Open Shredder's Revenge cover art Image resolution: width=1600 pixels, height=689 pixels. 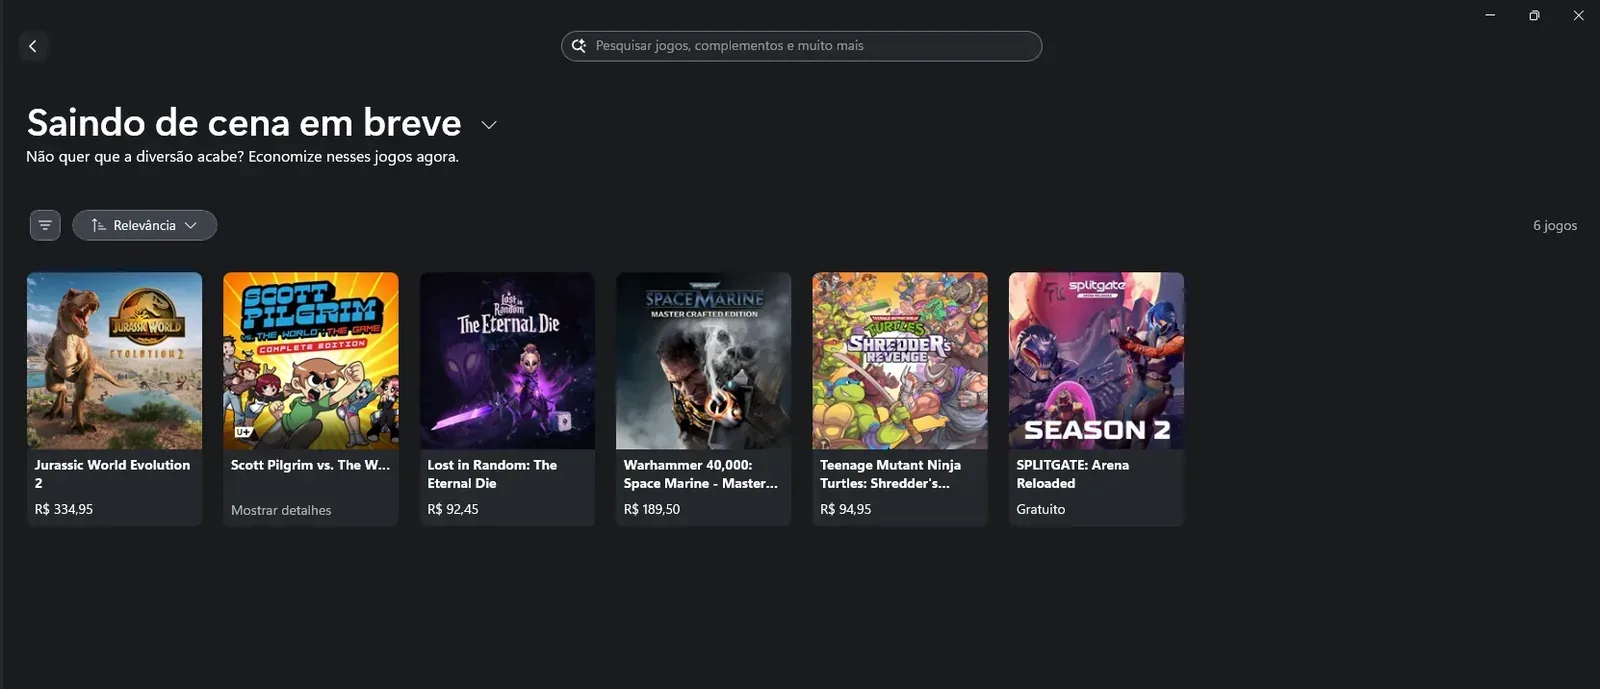tap(900, 361)
